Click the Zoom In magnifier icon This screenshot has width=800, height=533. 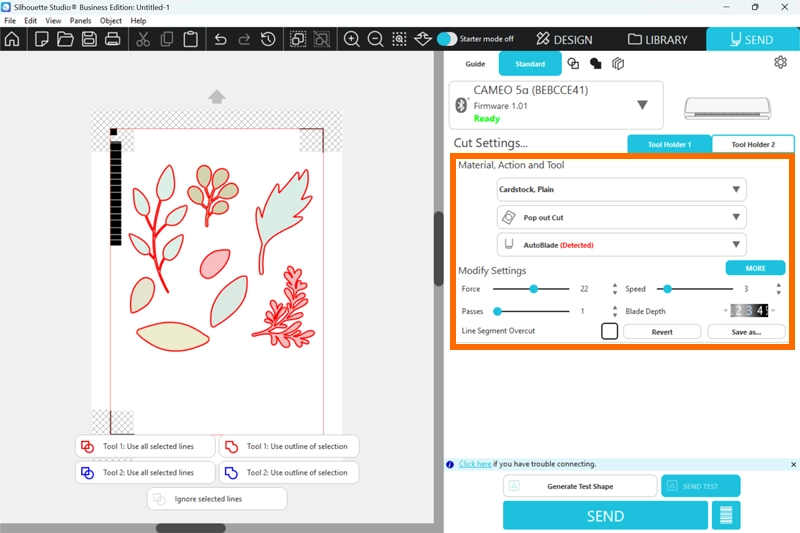[x=352, y=40]
